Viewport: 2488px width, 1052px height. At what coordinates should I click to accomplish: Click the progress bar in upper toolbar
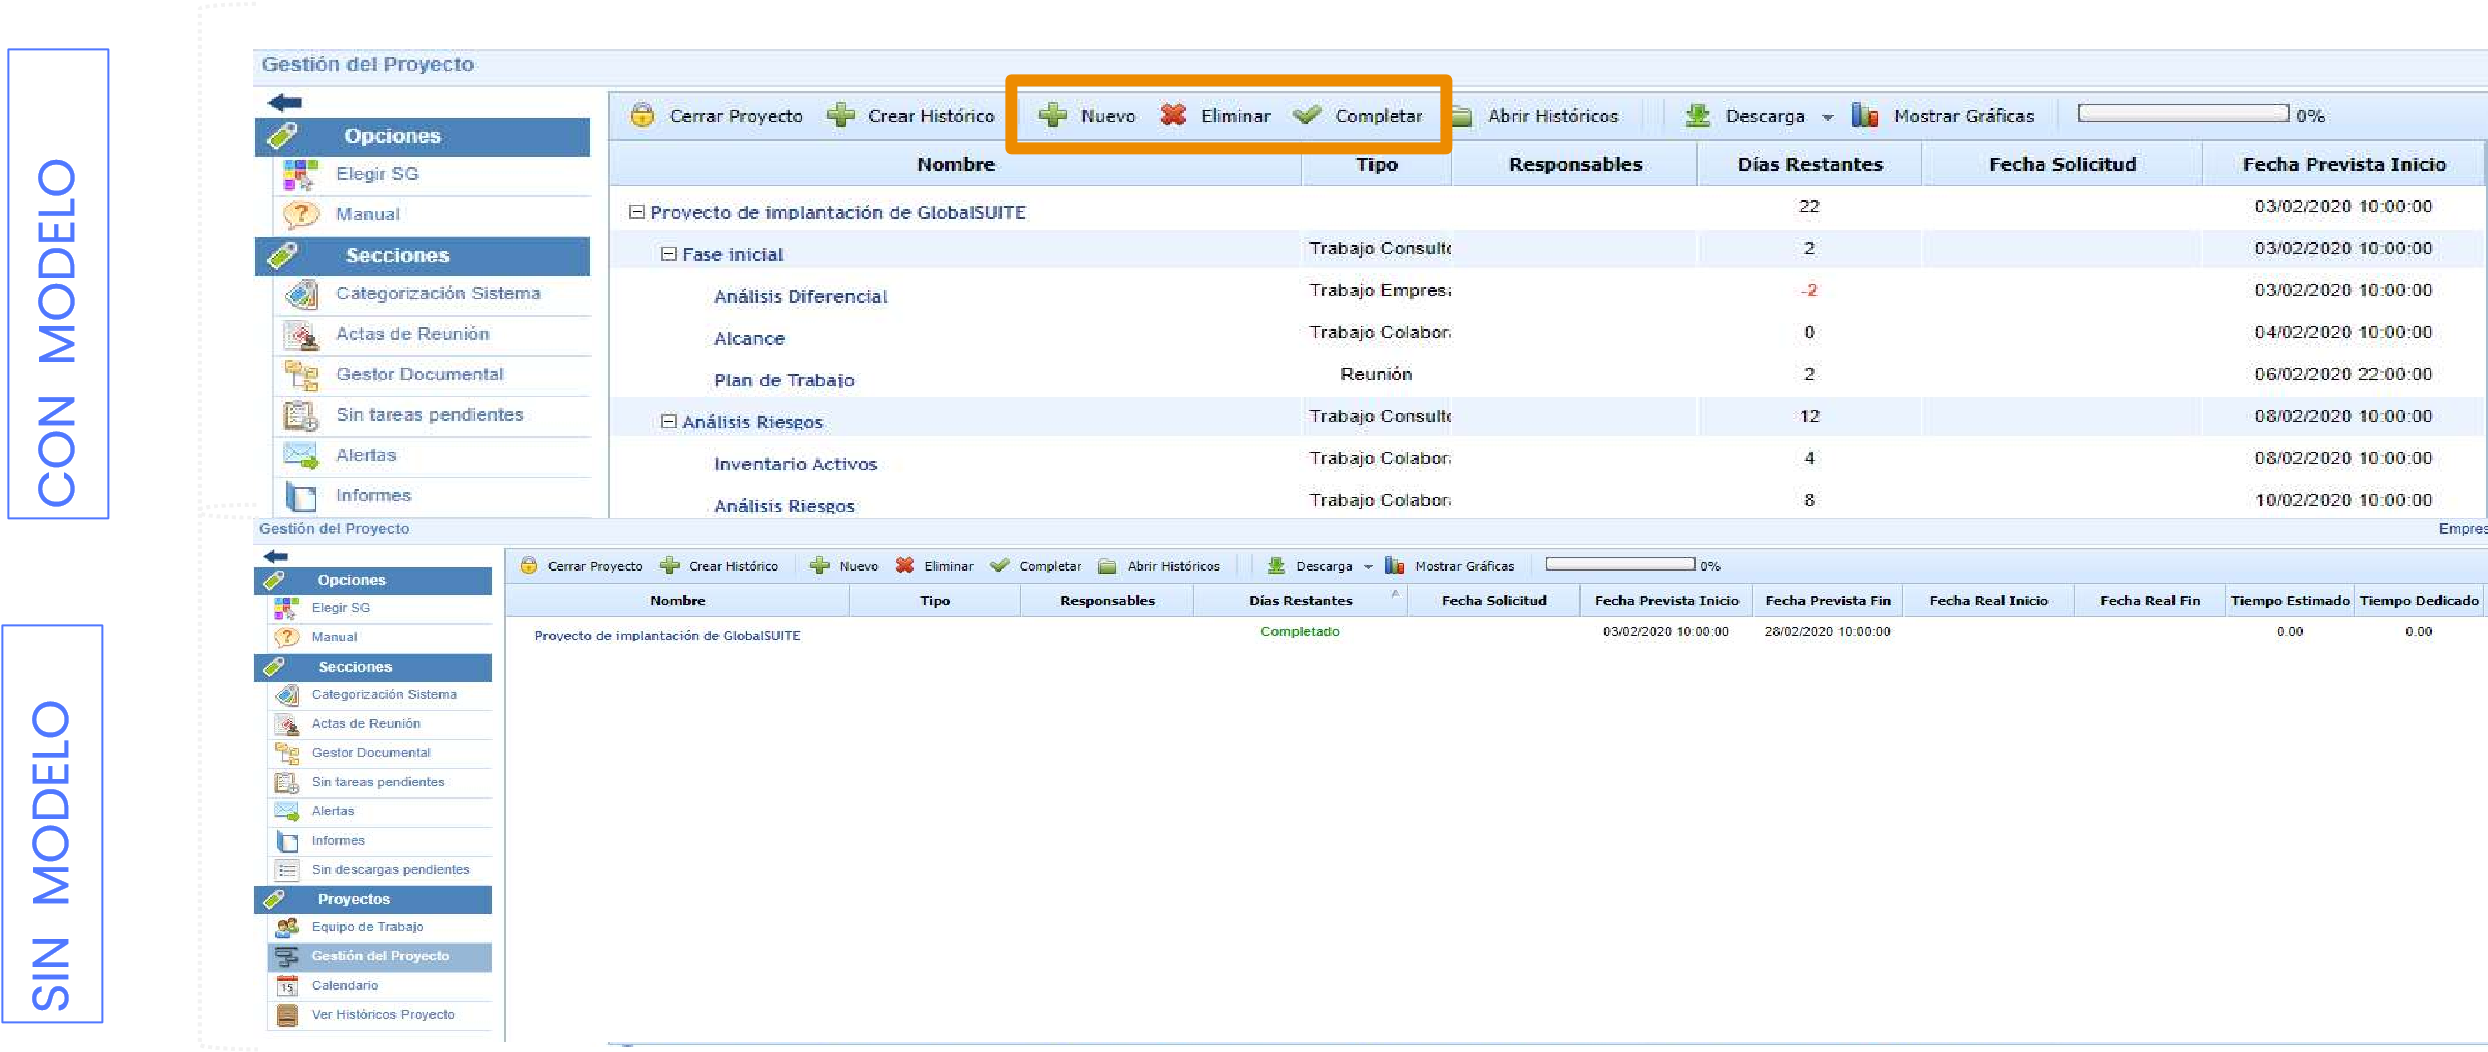(2183, 114)
